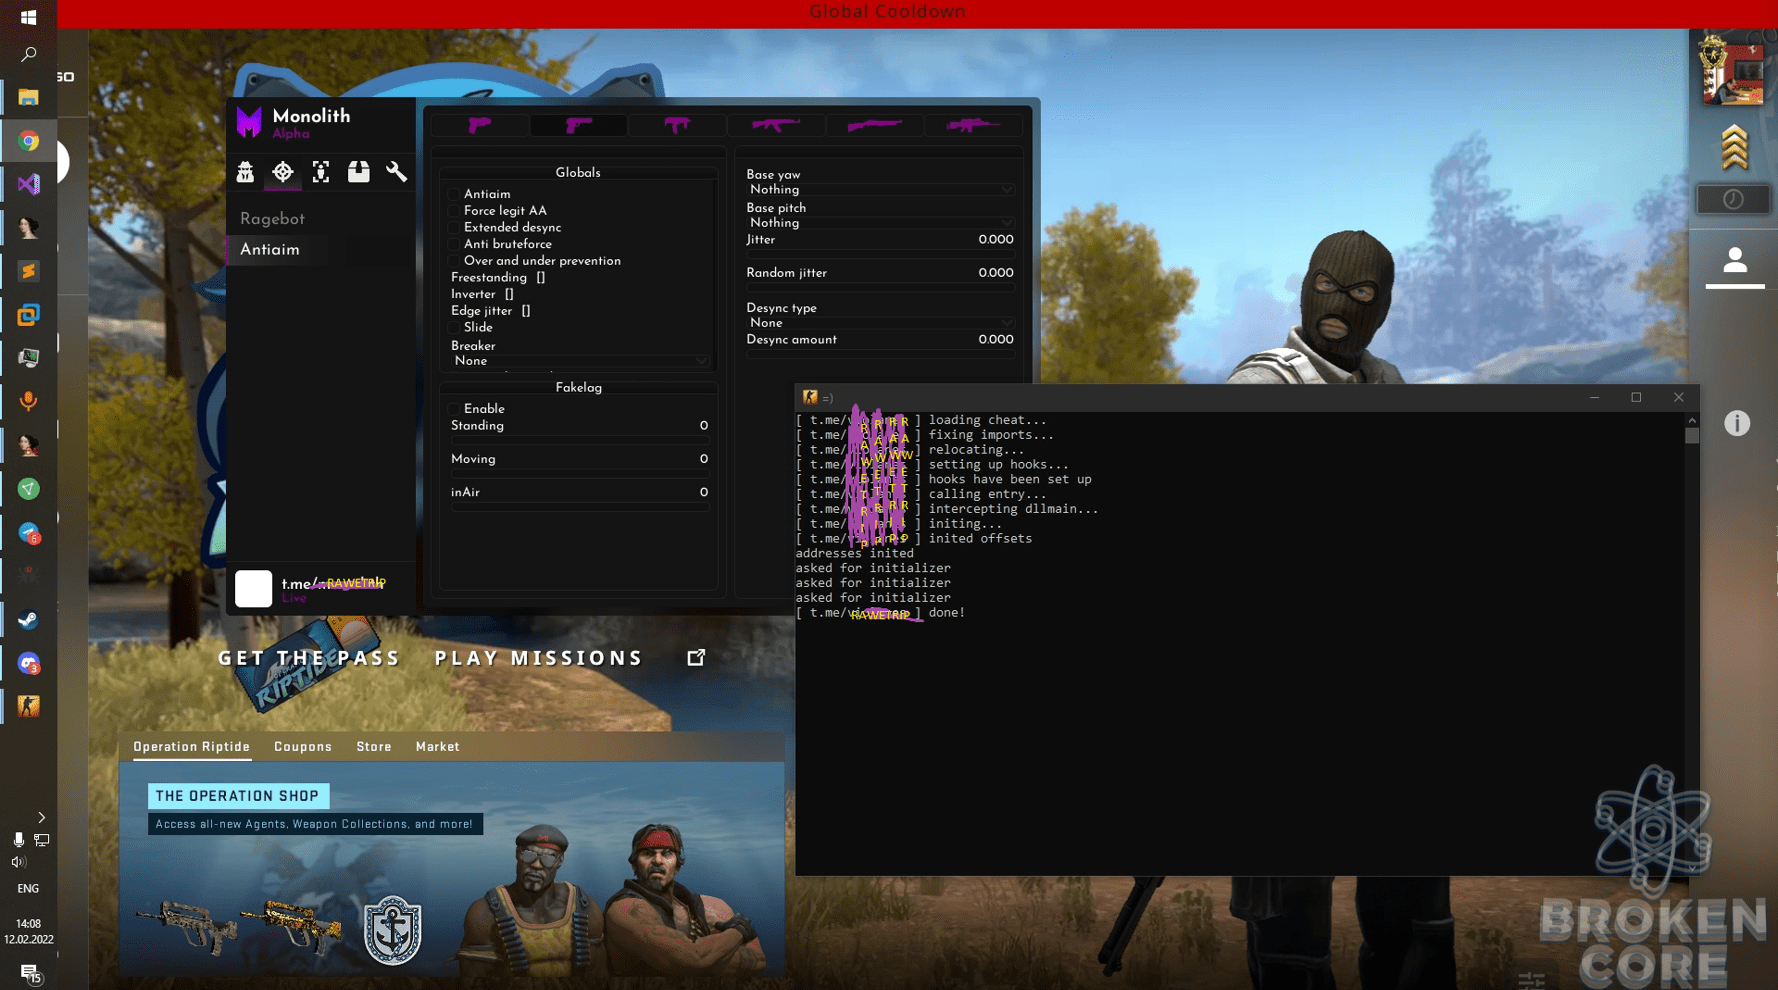Screen dimensions: 1778x990
Task: Select the SMG weapon tab
Action: pyautogui.click(x=677, y=125)
